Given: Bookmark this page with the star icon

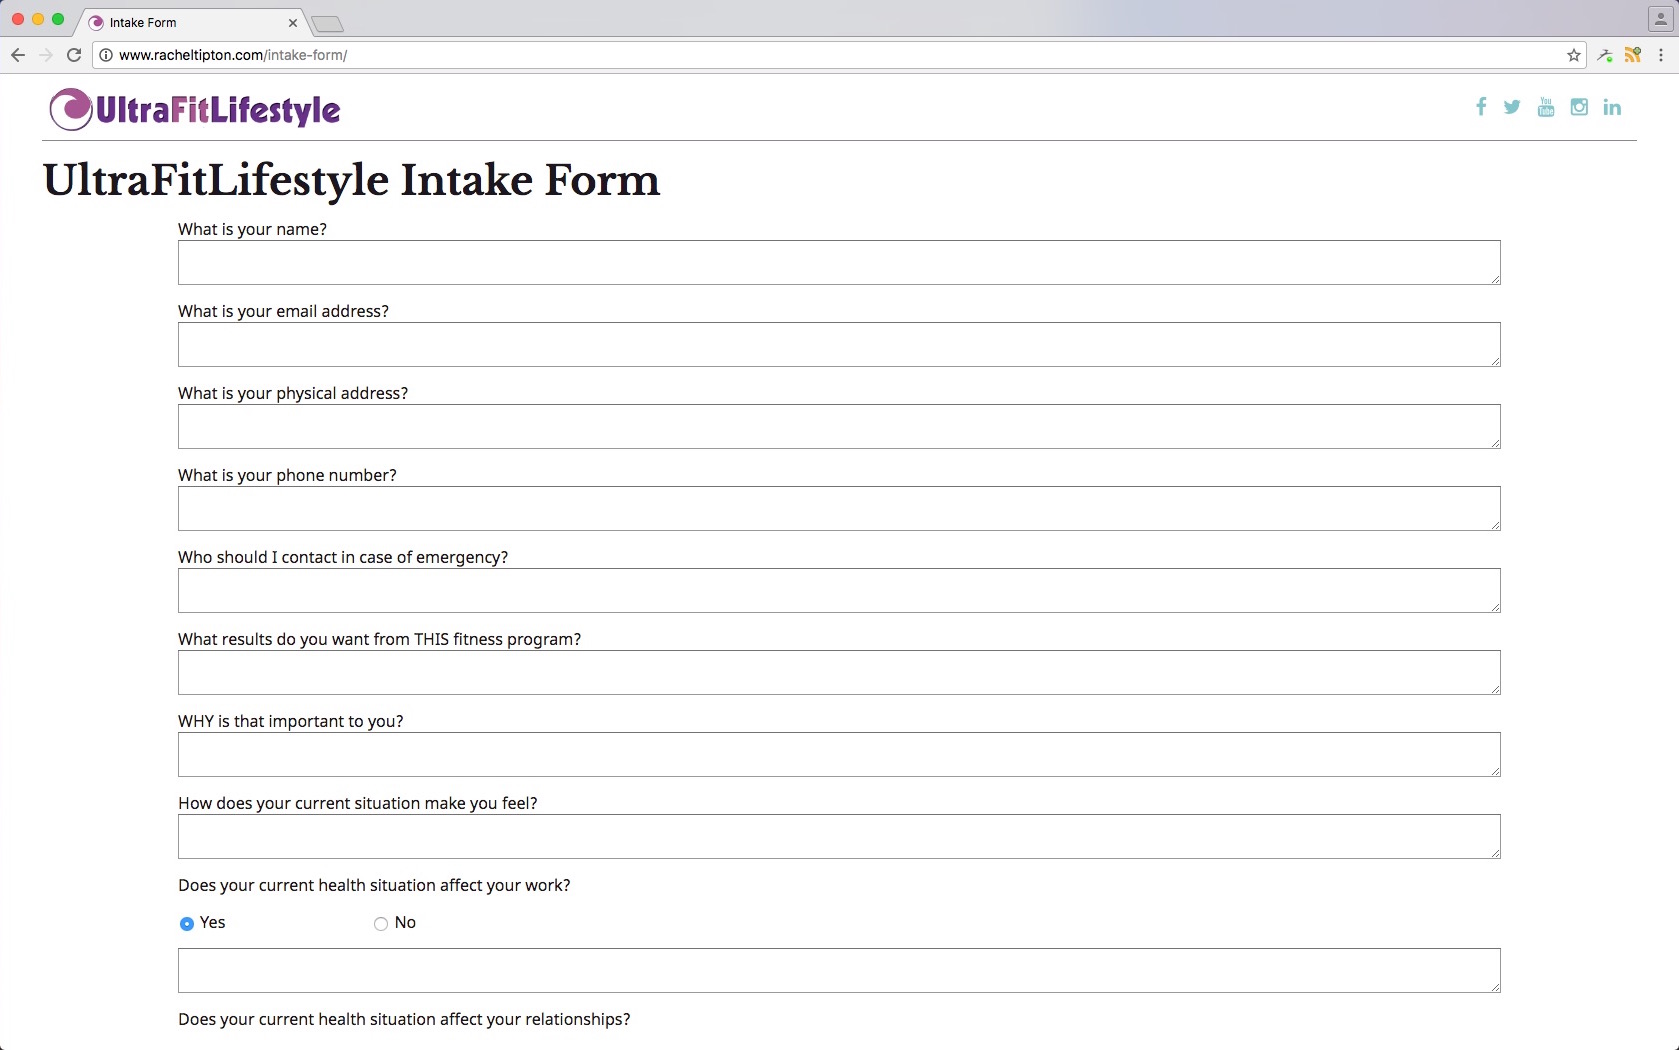Looking at the screenshot, I should pos(1574,55).
